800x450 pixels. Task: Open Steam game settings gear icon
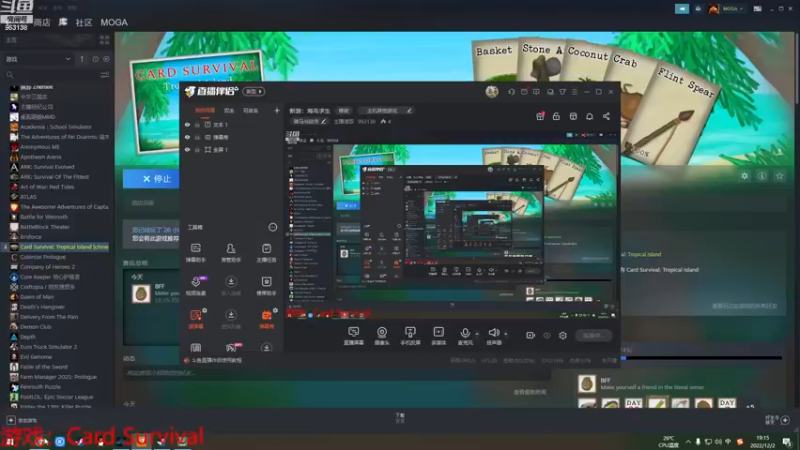745,176
